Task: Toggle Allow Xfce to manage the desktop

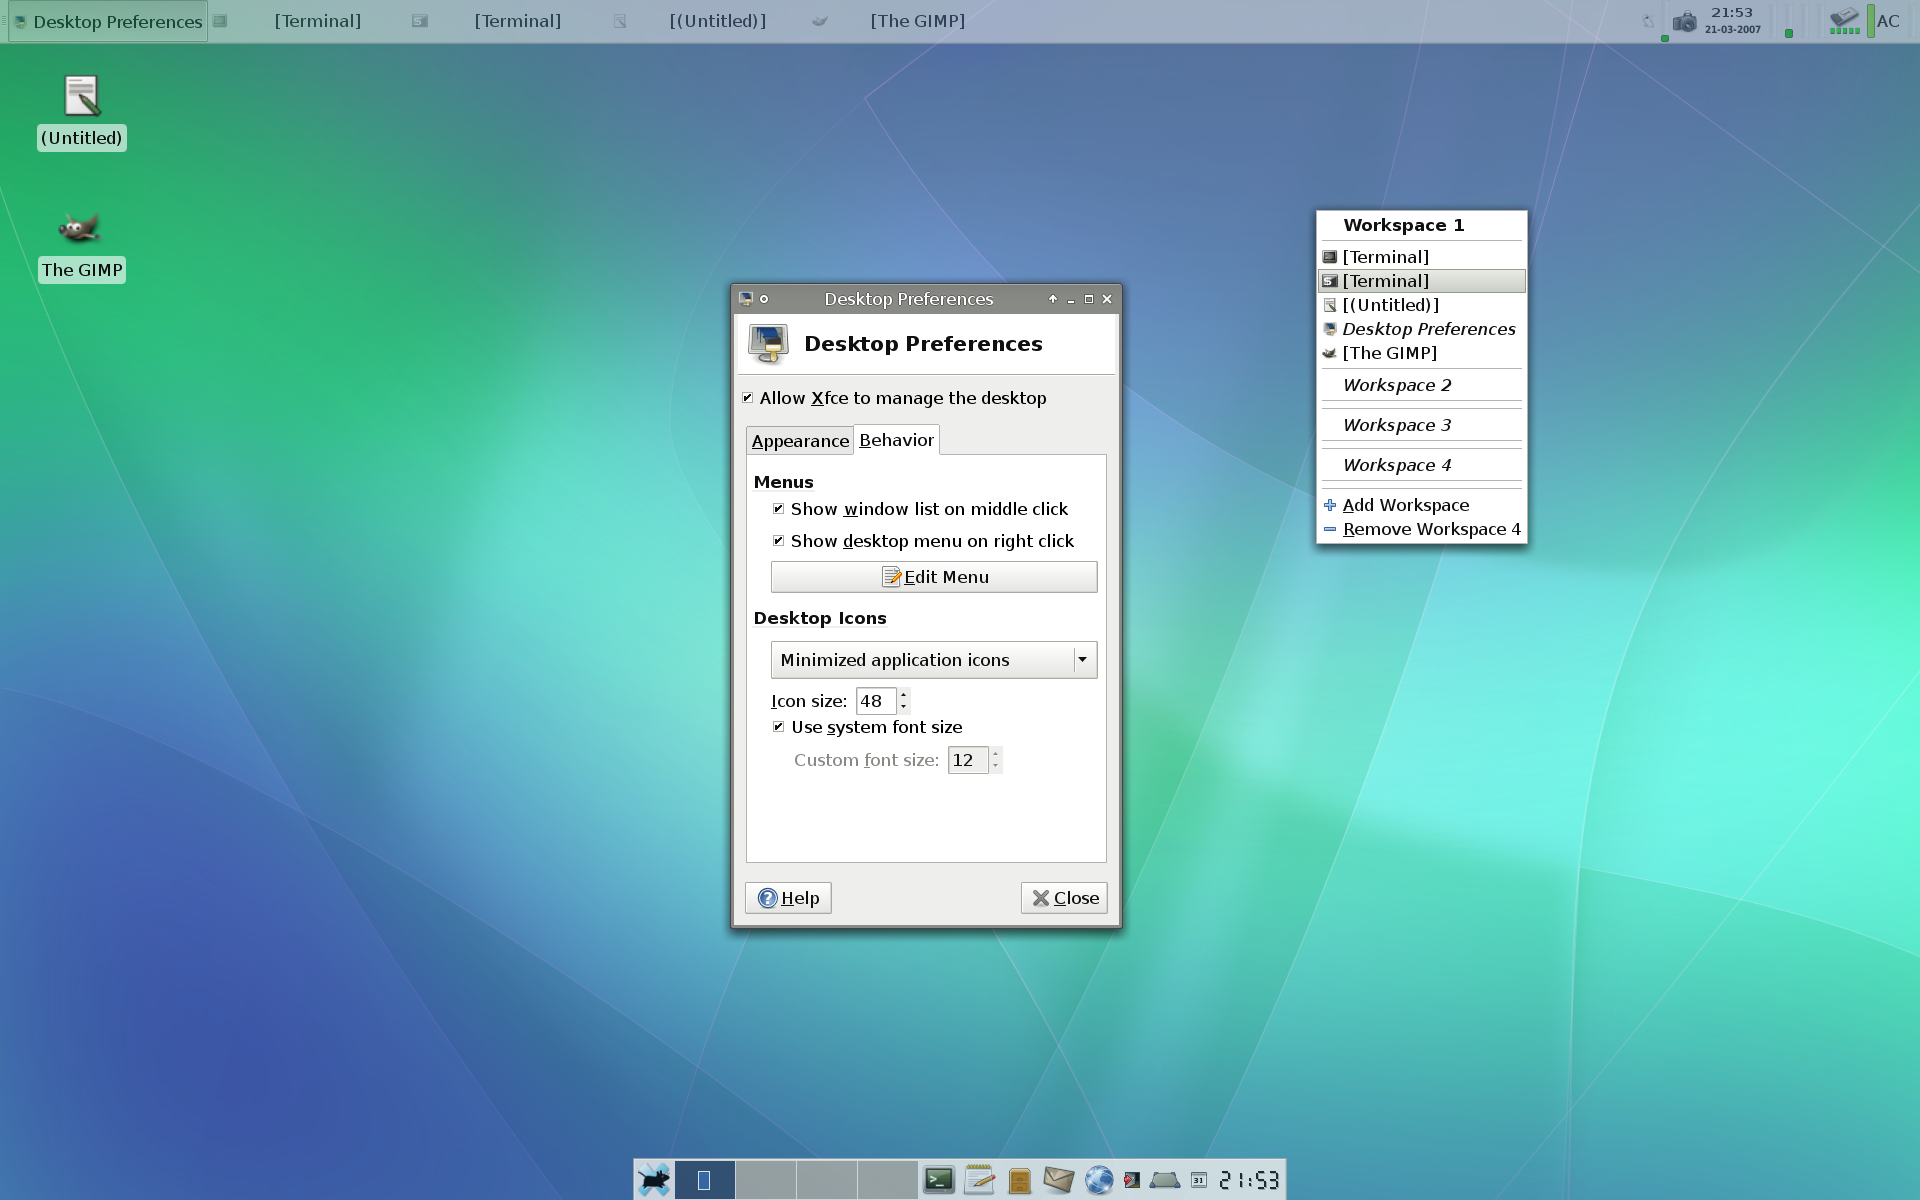Action: tap(748, 398)
